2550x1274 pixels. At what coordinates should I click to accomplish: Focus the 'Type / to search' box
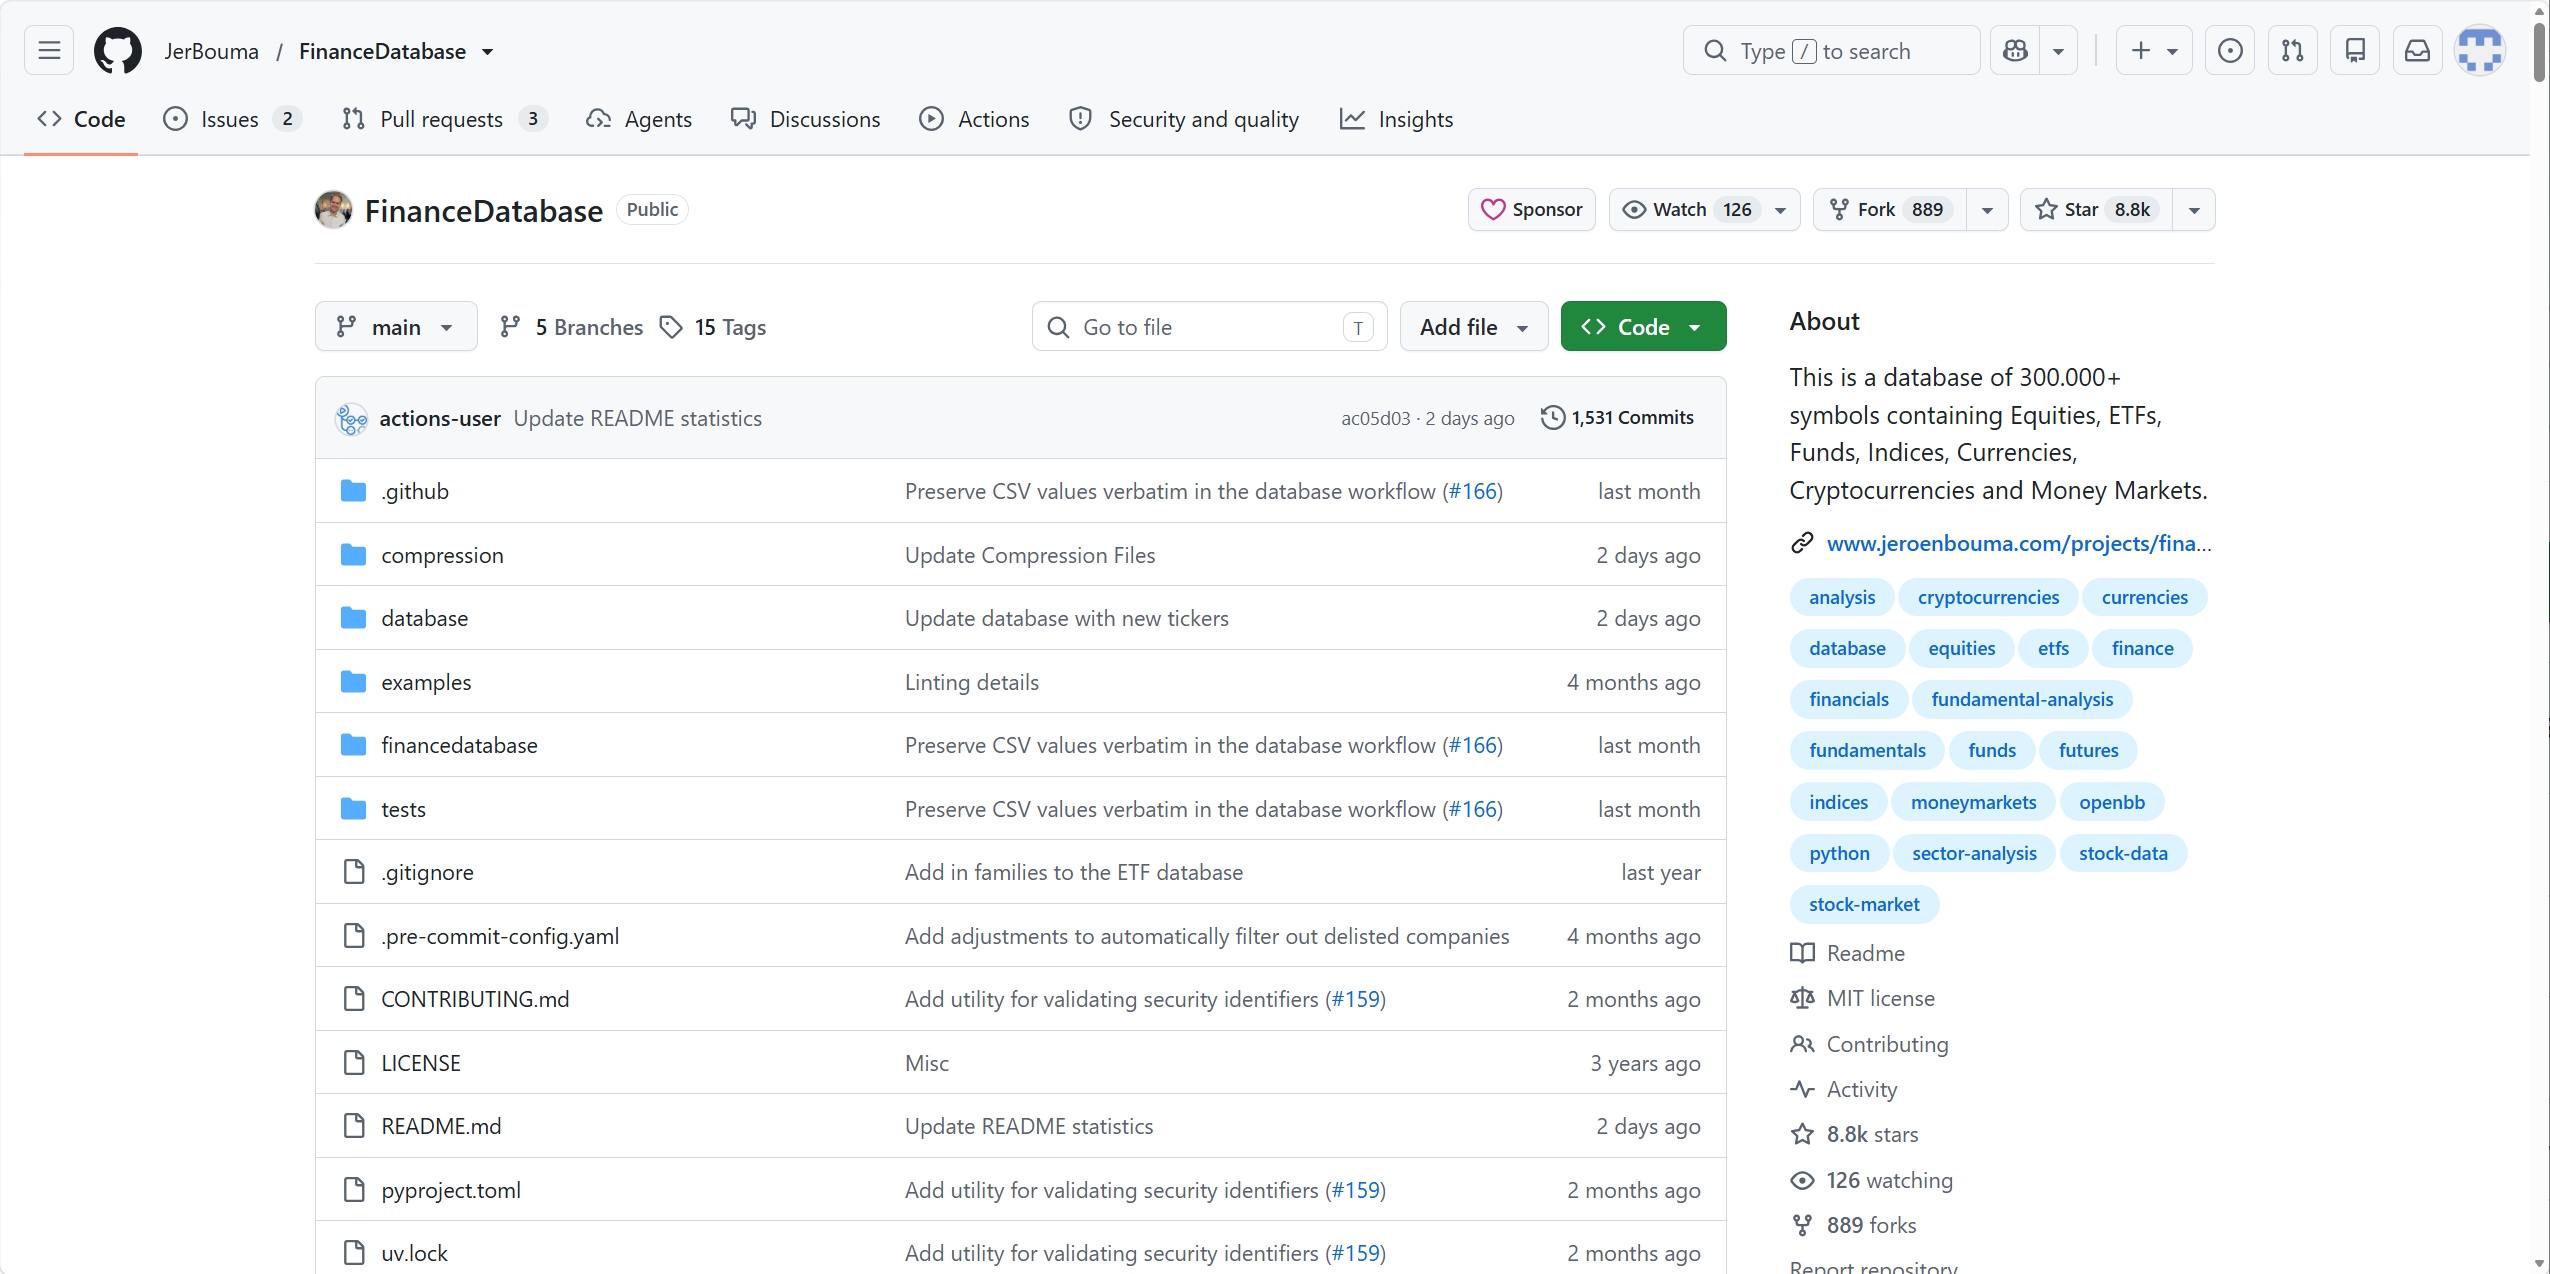(1831, 50)
